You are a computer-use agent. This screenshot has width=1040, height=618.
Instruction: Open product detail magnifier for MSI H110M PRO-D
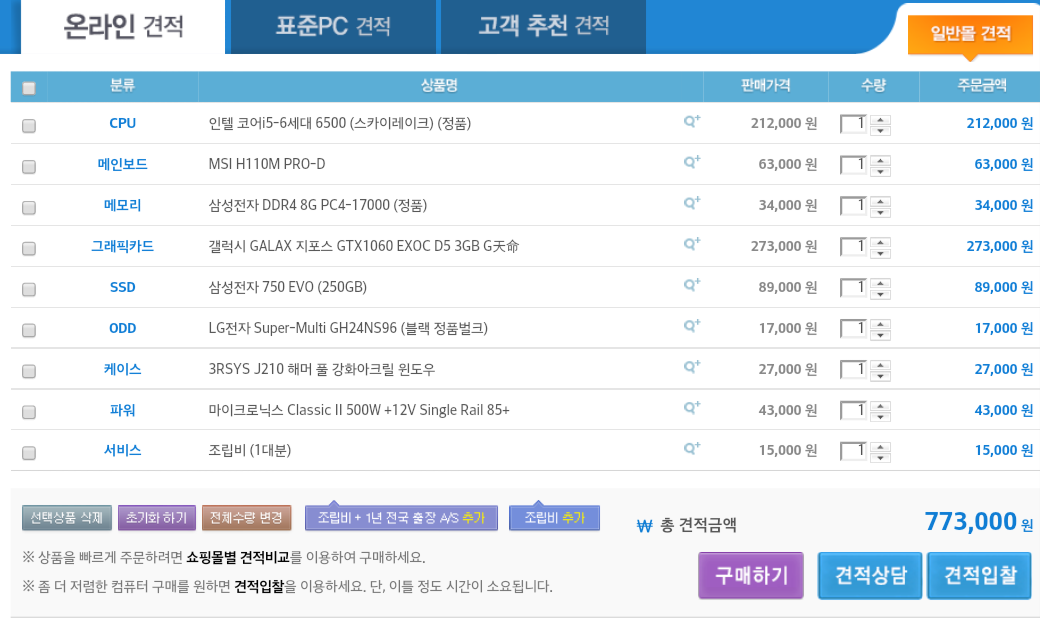(x=691, y=163)
